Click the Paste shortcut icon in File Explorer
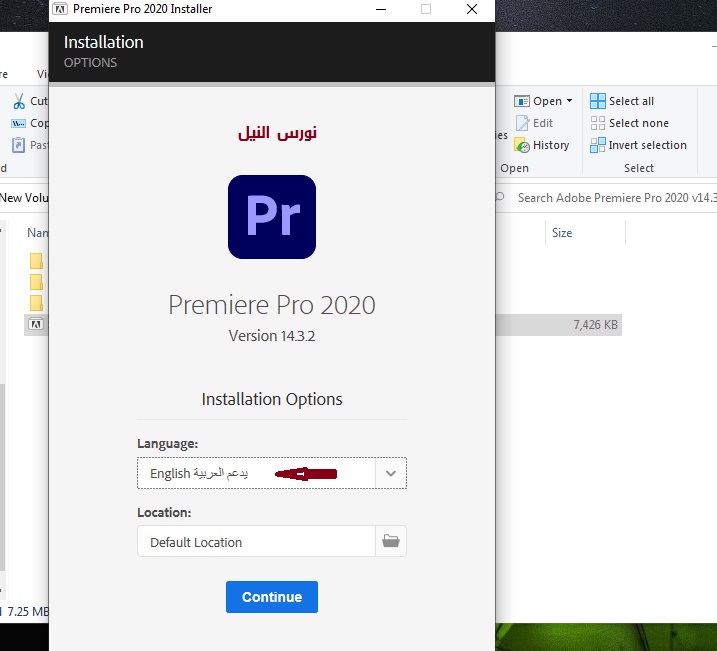 pos(18,145)
